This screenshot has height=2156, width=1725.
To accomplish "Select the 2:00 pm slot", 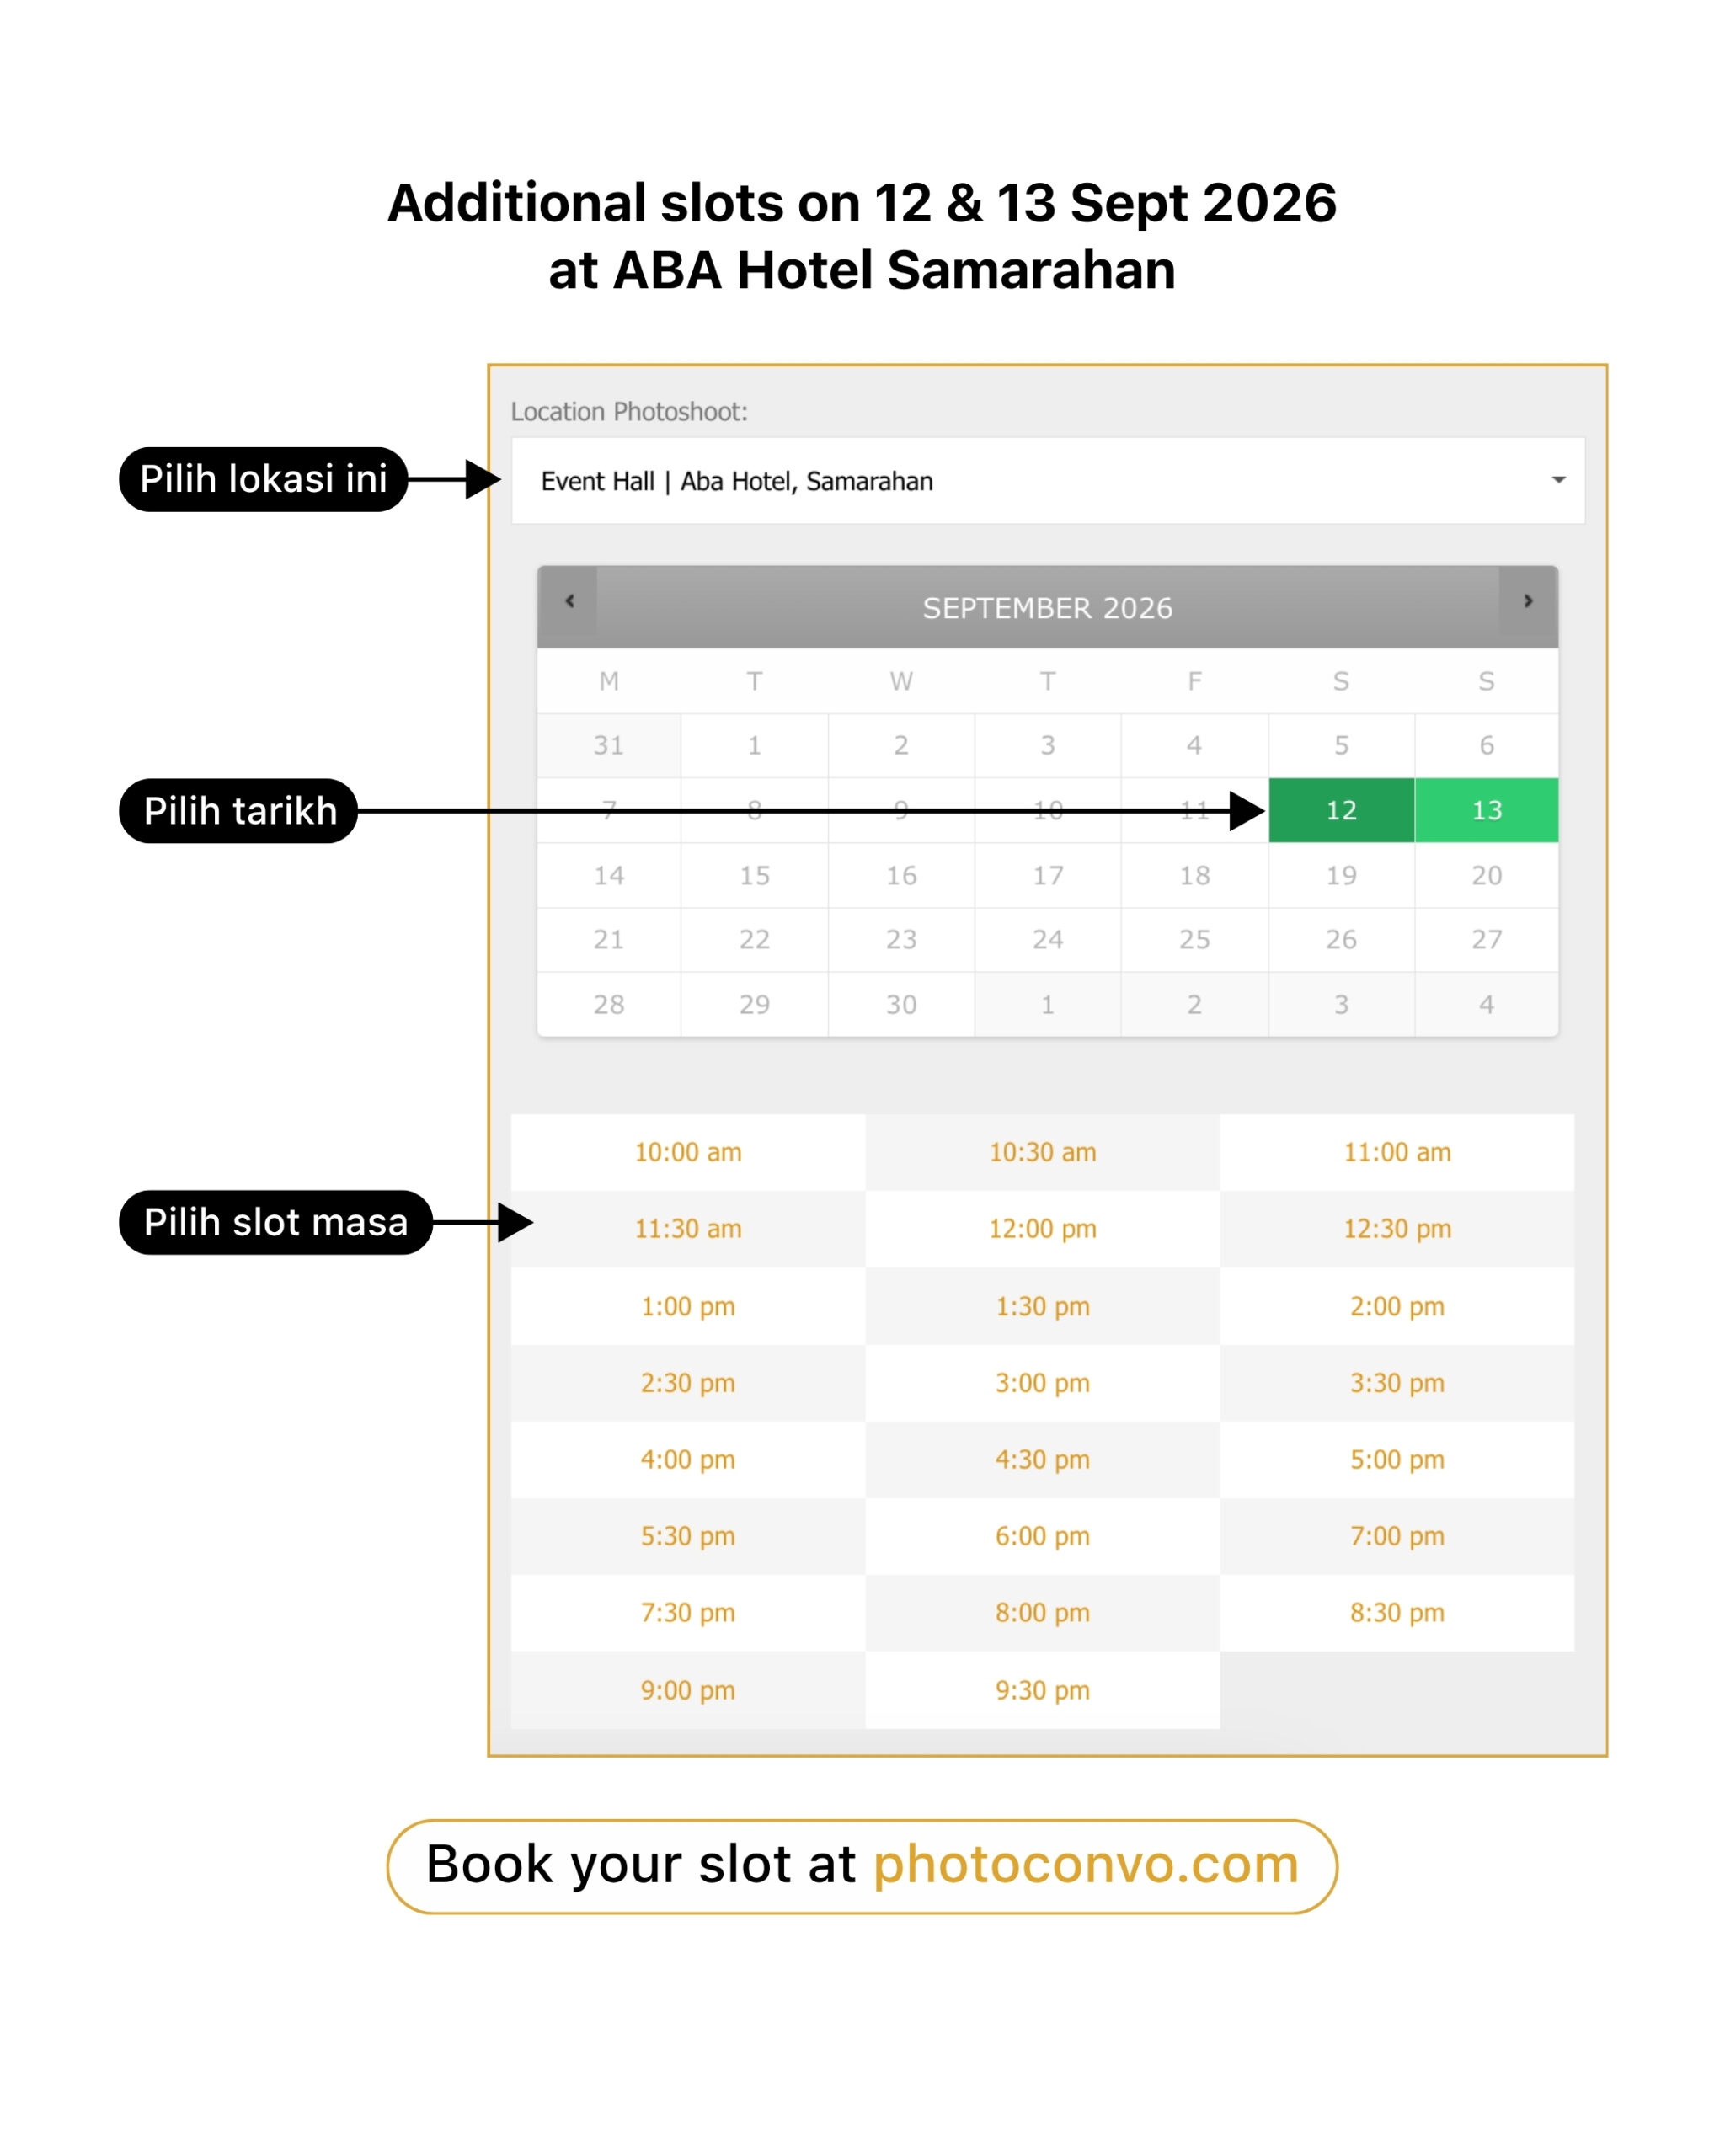I will tap(1397, 1306).
